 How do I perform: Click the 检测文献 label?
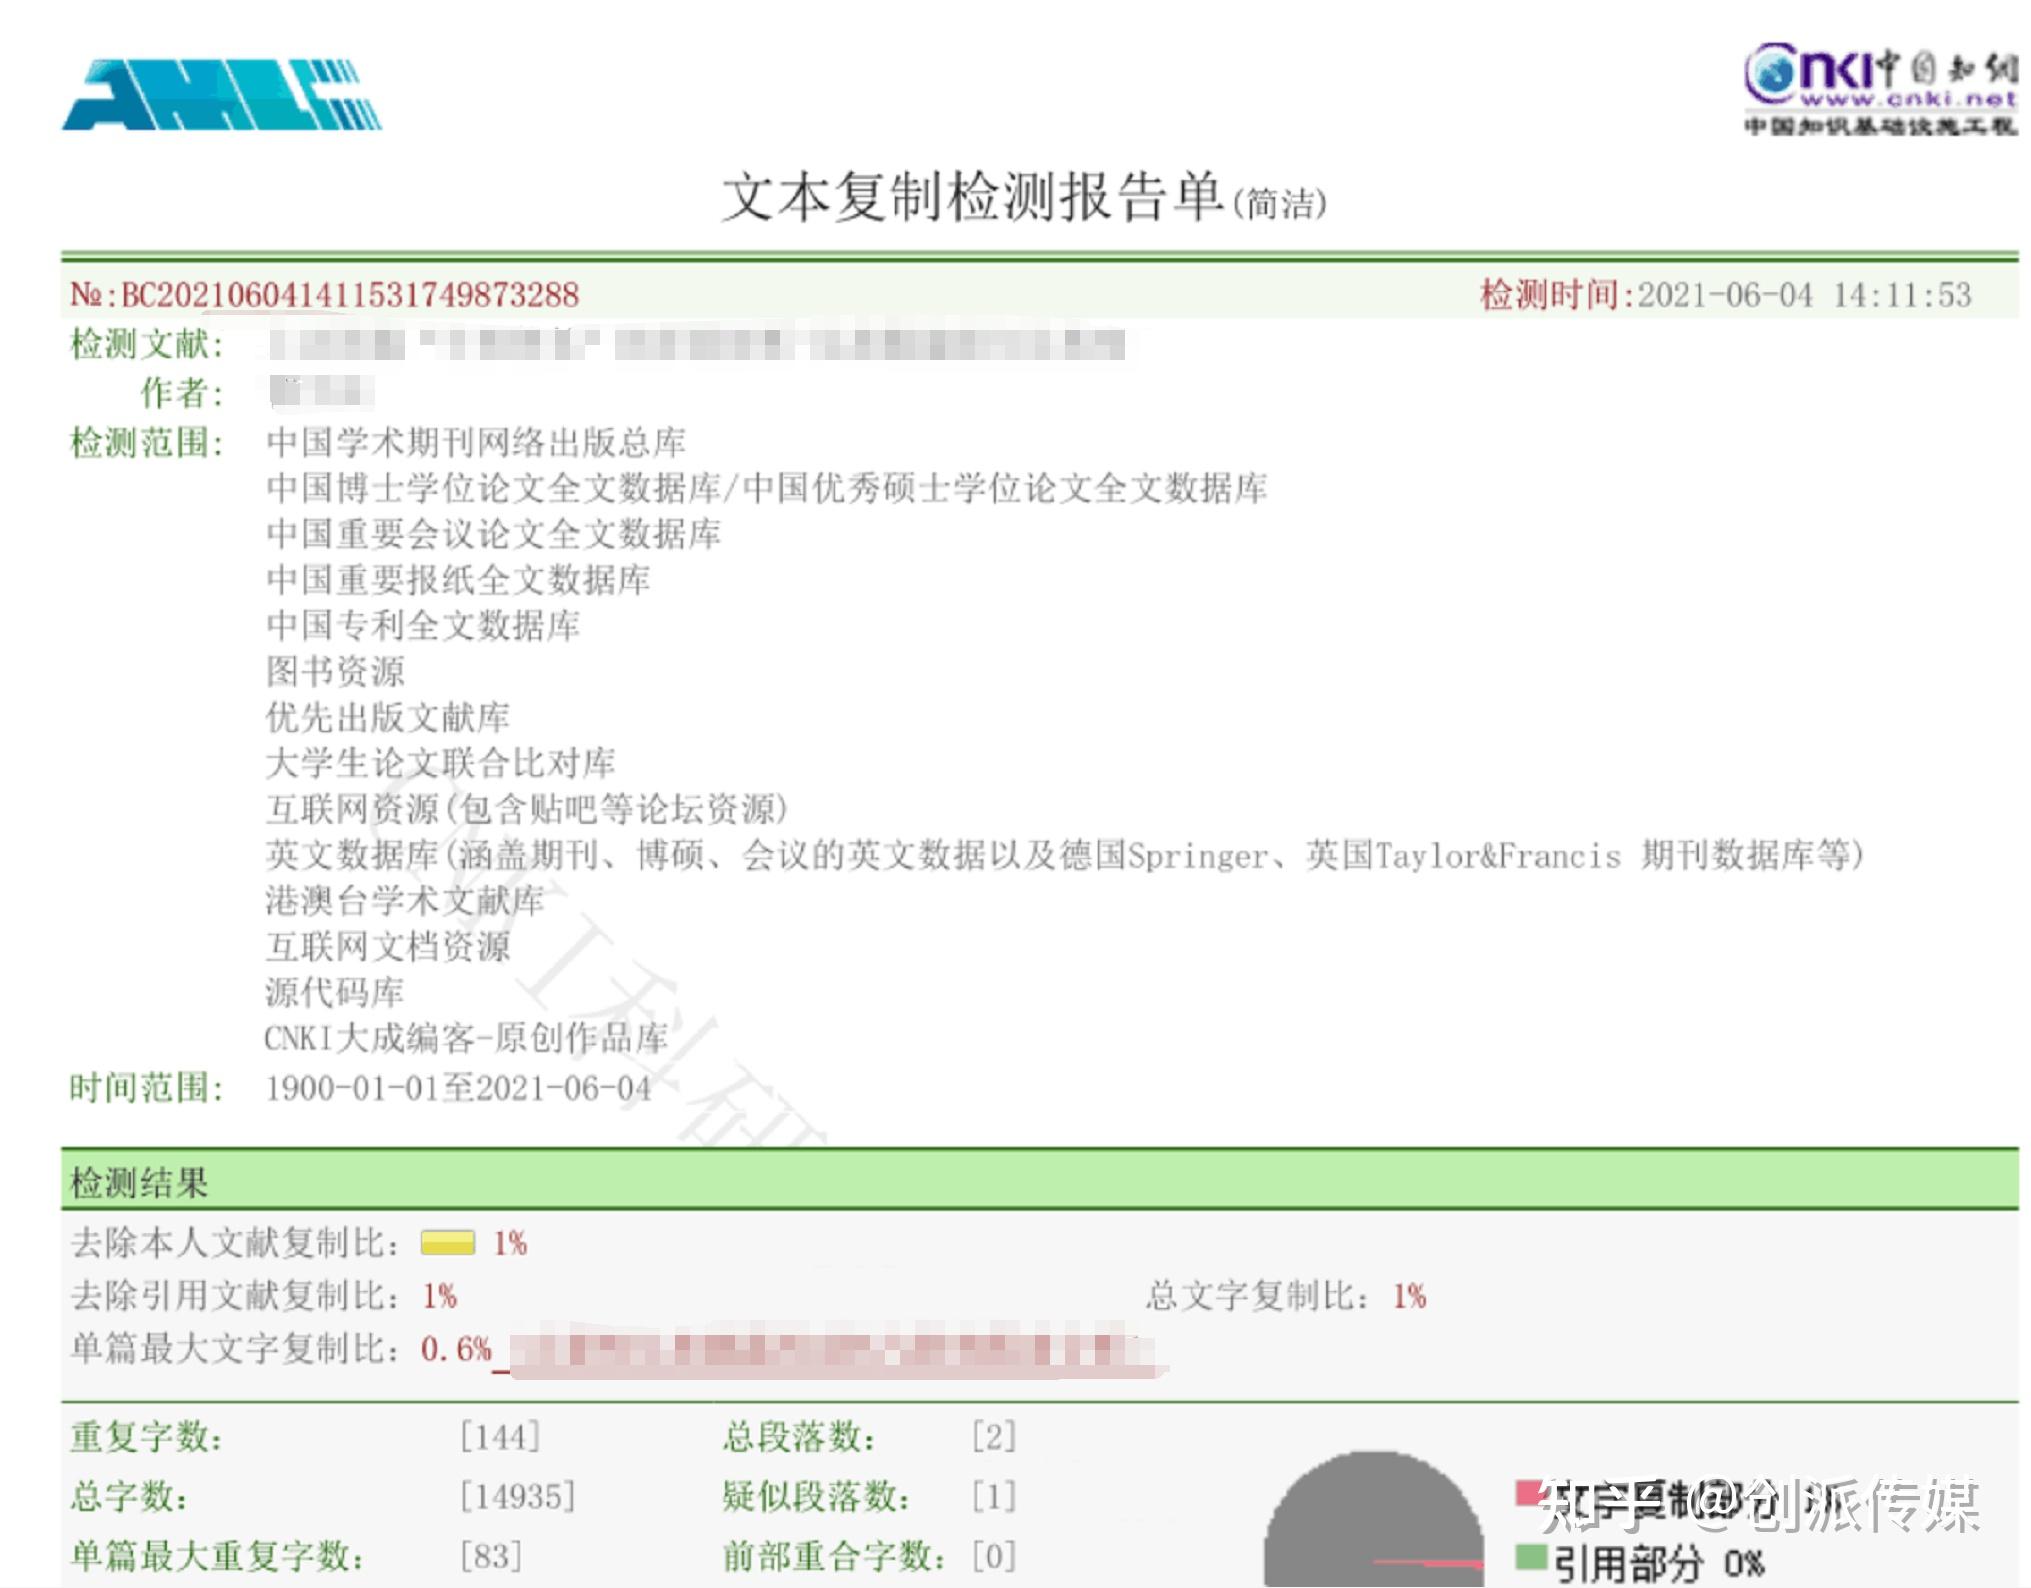coord(147,344)
